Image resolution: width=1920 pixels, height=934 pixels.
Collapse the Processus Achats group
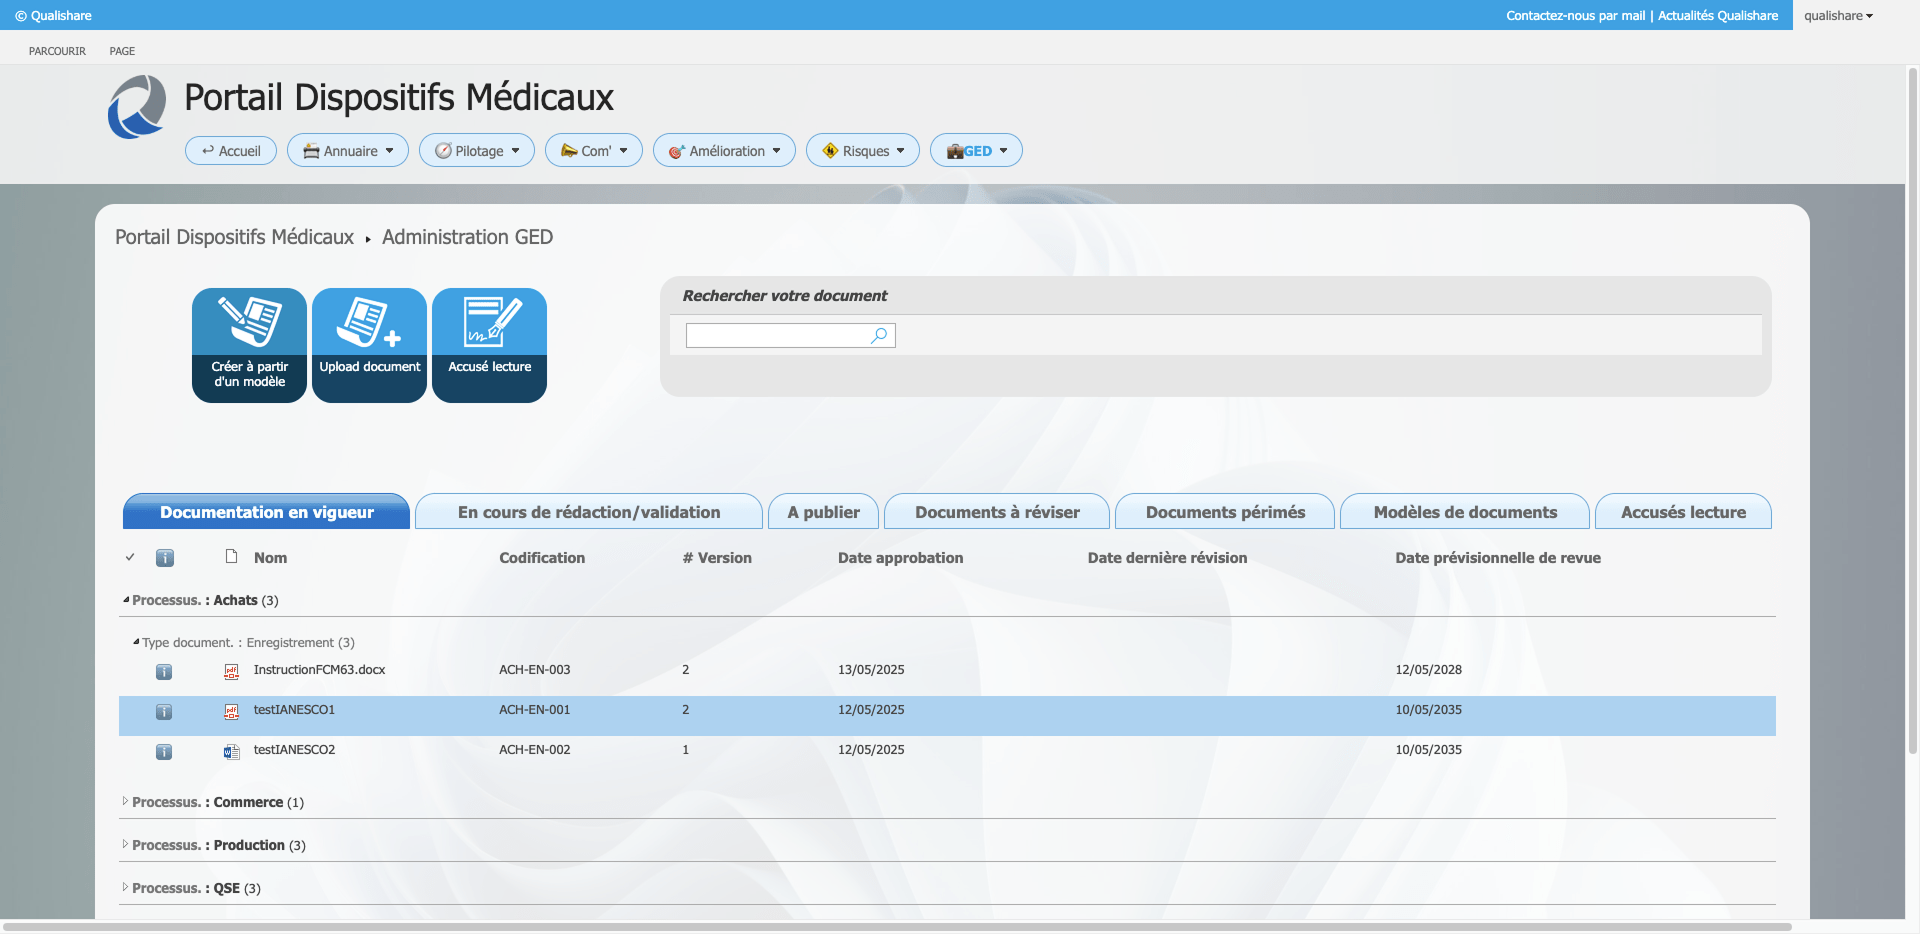click(x=126, y=600)
